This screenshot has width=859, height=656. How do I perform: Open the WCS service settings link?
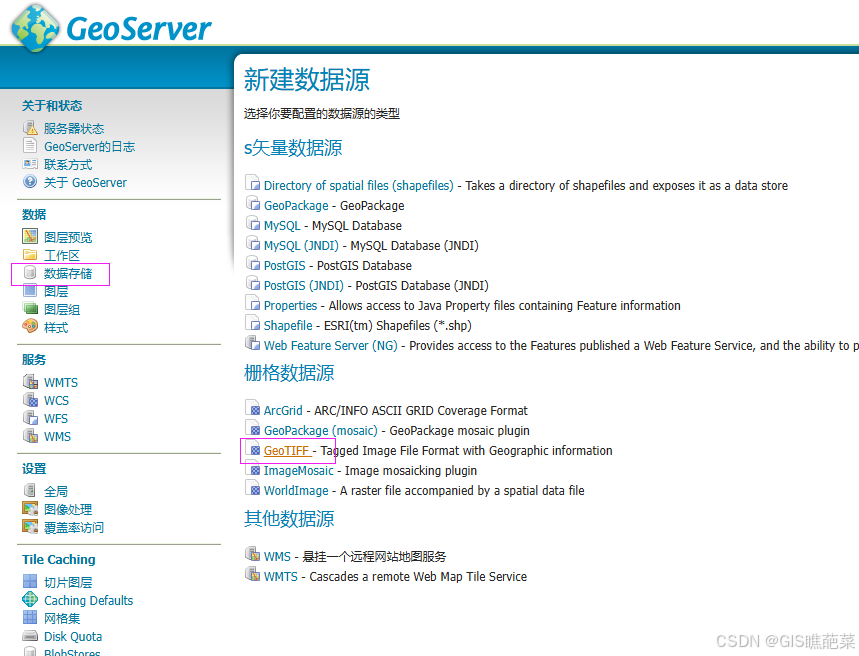[x=56, y=401]
